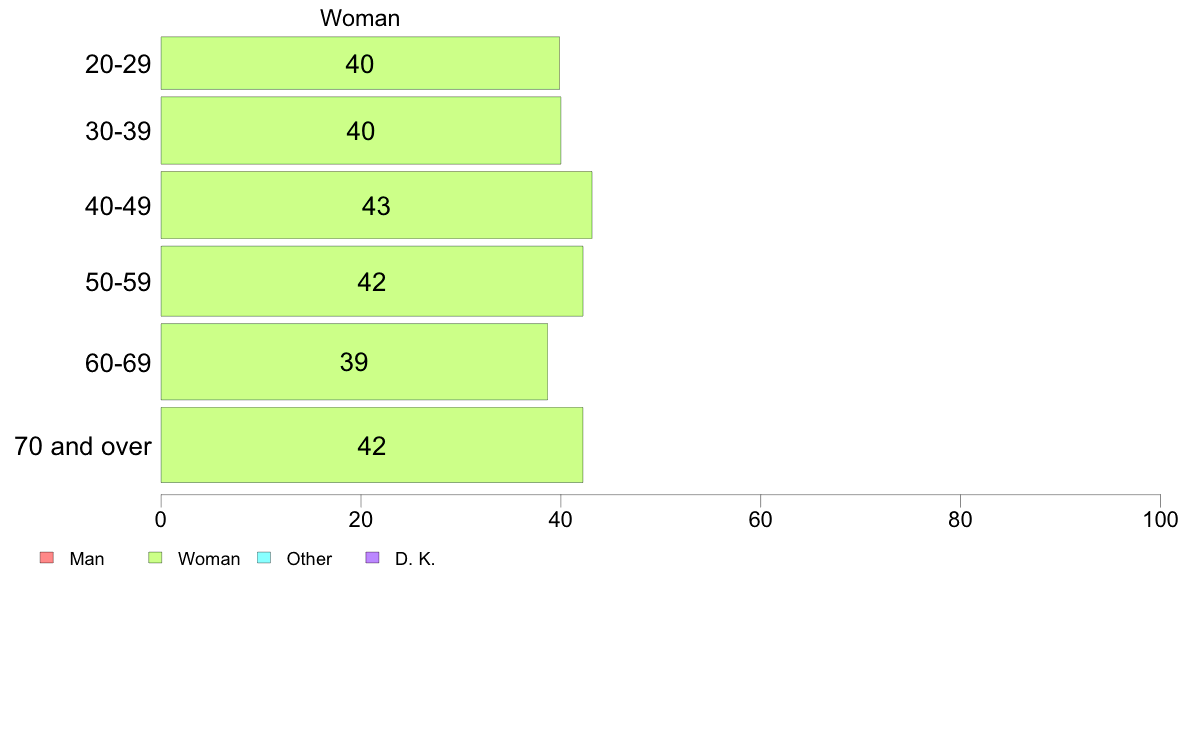Click the cyan Other legend swatch
This screenshot has height=736, width=1188.
[x=264, y=558]
